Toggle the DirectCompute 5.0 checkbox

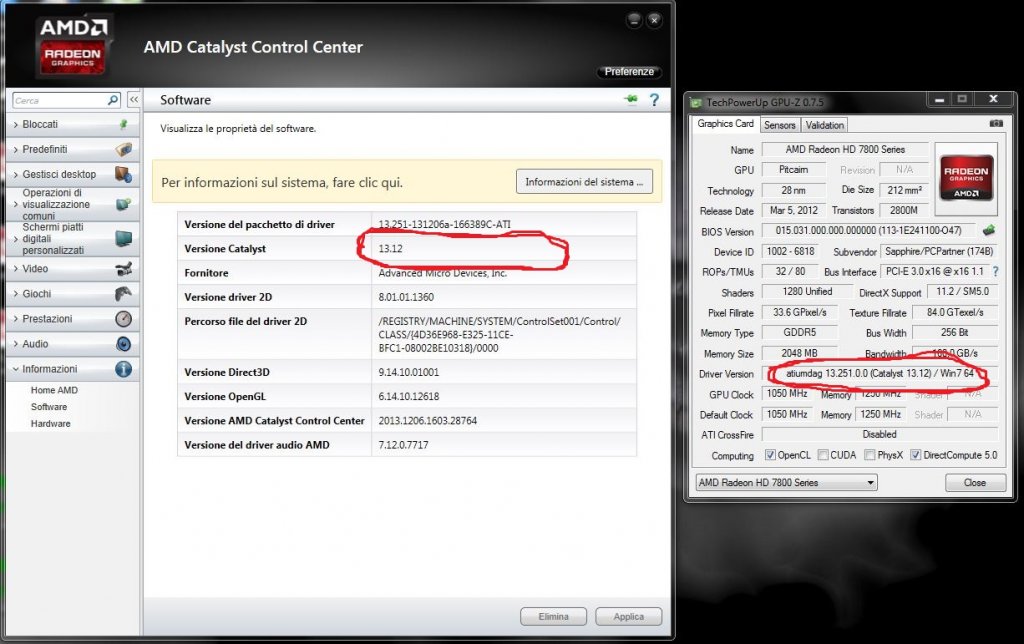point(916,455)
